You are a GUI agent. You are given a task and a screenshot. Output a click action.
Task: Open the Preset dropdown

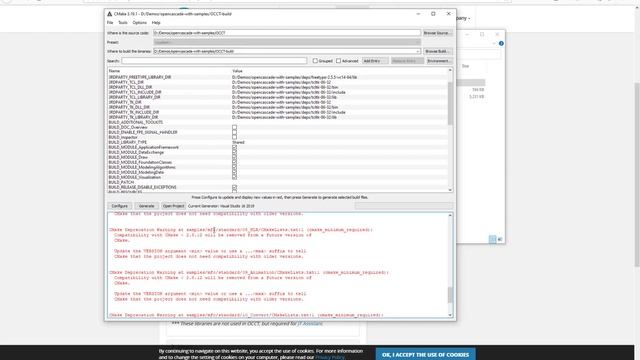tap(287, 42)
